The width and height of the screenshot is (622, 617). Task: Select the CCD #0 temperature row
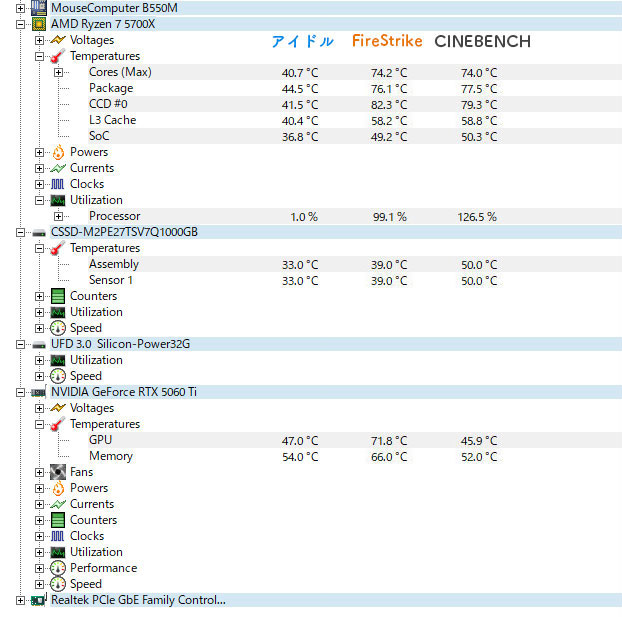tap(355, 104)
